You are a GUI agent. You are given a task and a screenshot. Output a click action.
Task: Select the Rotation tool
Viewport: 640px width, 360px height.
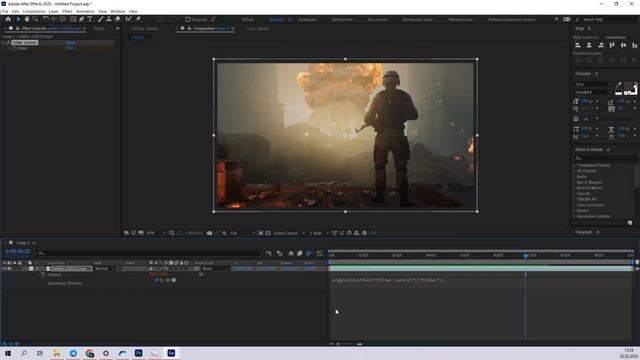click(x=46, y=19)
